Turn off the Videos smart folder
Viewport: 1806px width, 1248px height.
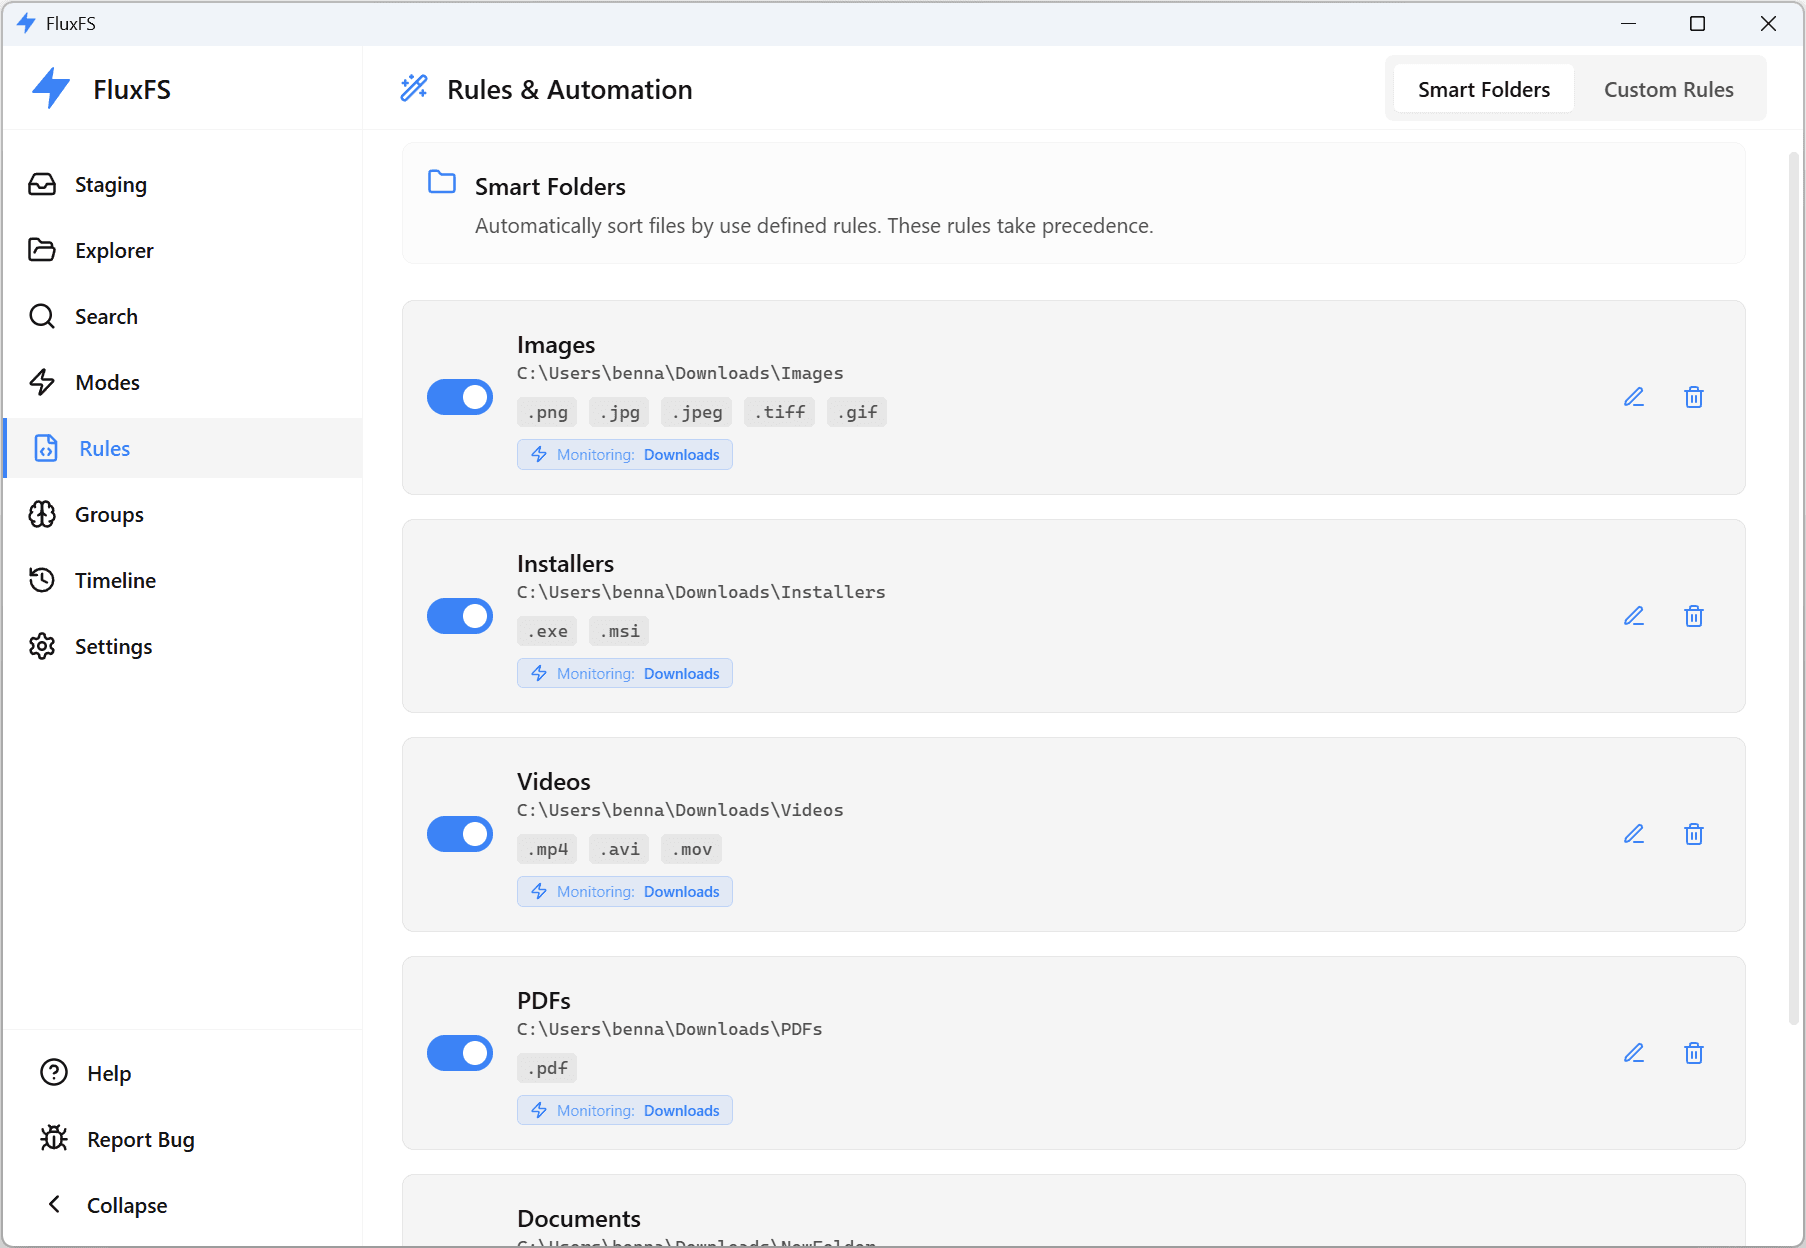[x=459, y=834]
